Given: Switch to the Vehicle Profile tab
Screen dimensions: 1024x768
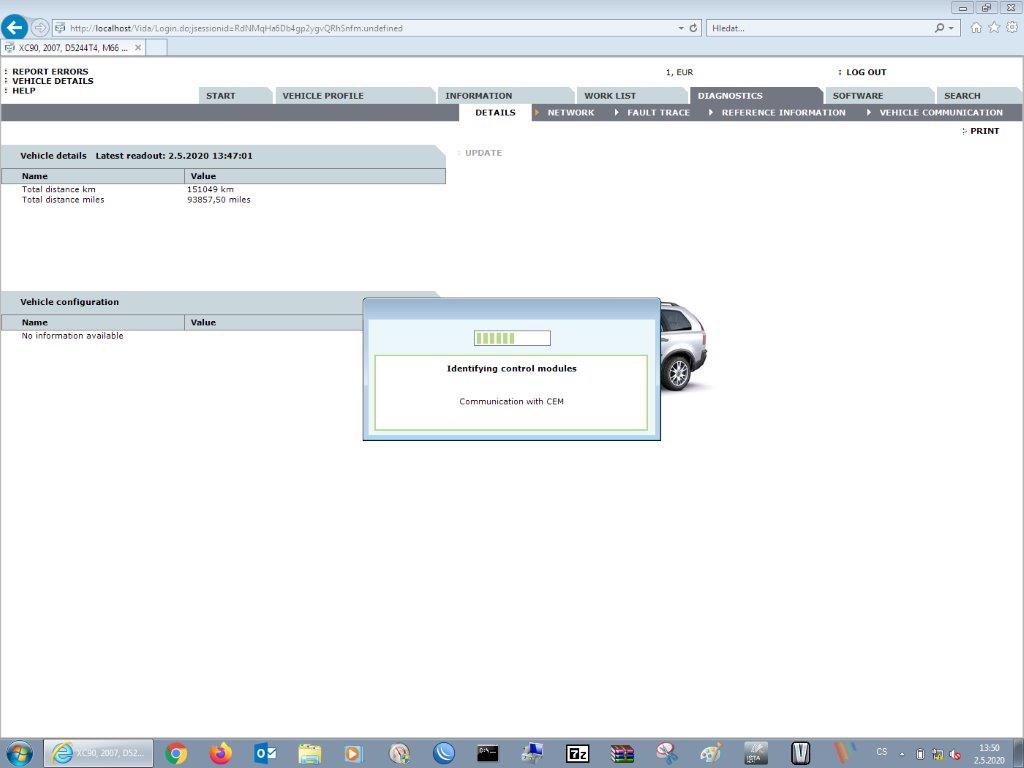Looking at the screenshot, I should (323, 96).
